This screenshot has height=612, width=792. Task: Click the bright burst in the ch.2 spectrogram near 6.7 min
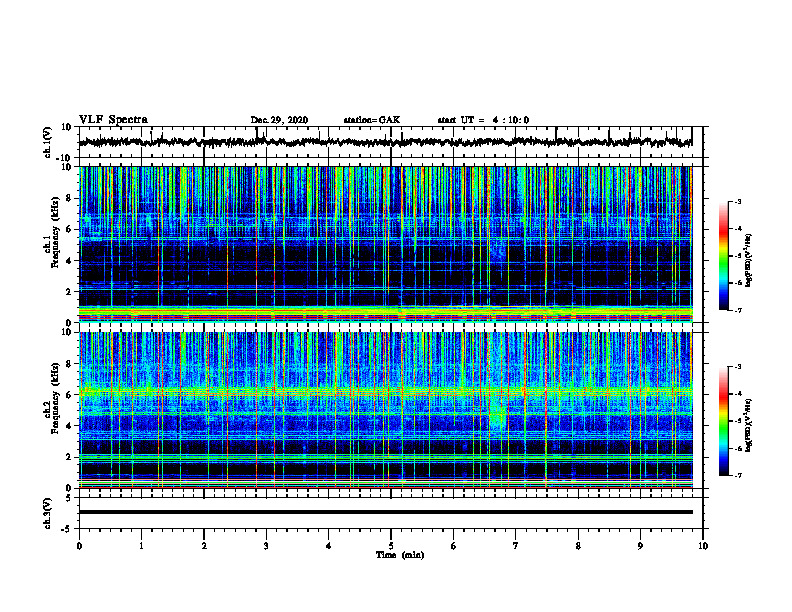pyautogui.click(x=498, y=415)
